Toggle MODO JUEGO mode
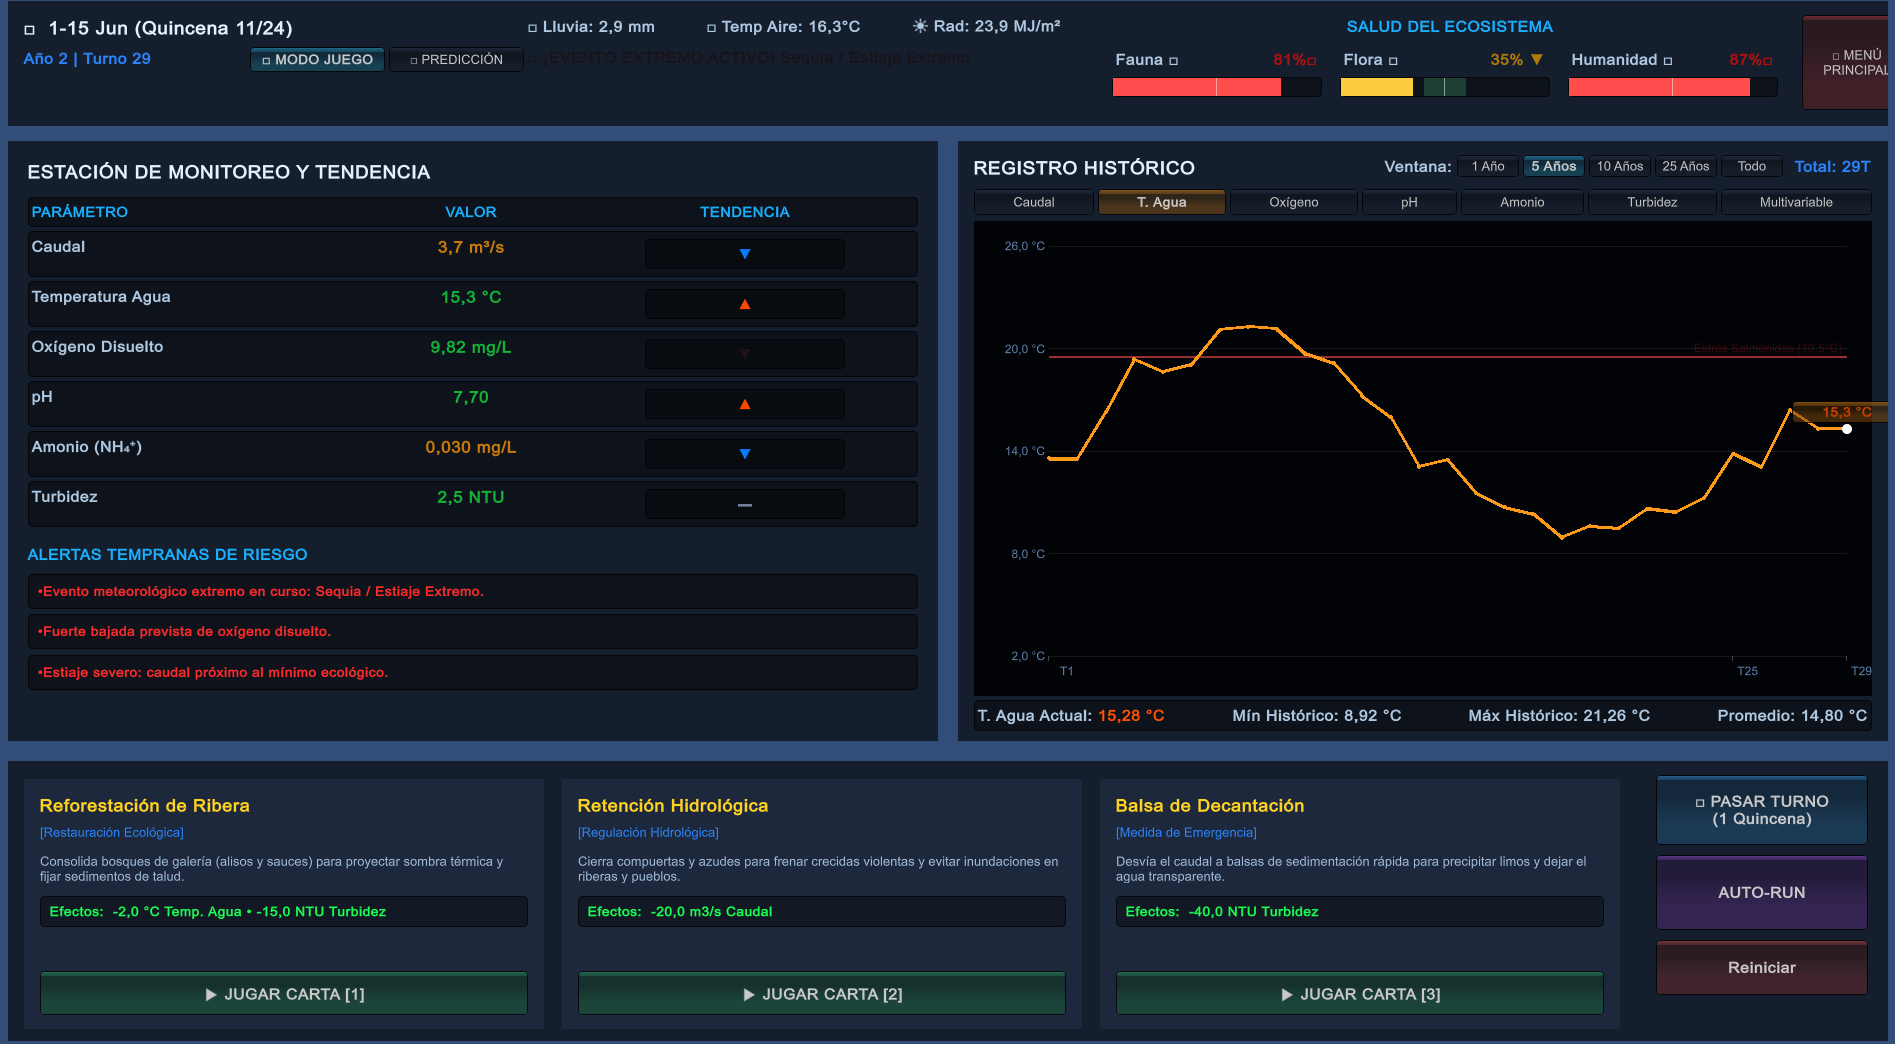The height and width of the screenshot is (1044, 1895). tap(317, 60)
